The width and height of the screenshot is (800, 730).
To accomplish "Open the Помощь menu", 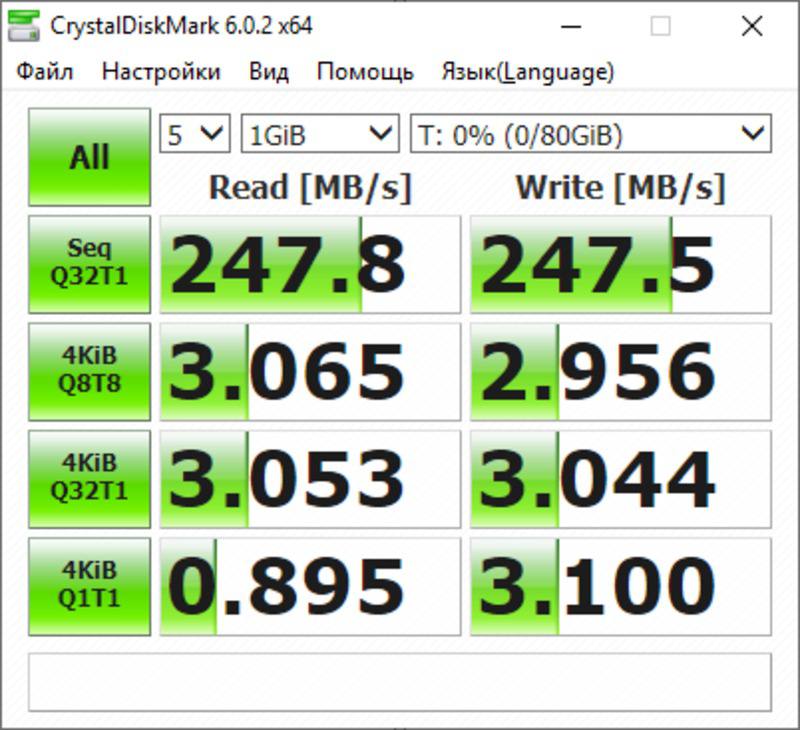I will 365,71.
